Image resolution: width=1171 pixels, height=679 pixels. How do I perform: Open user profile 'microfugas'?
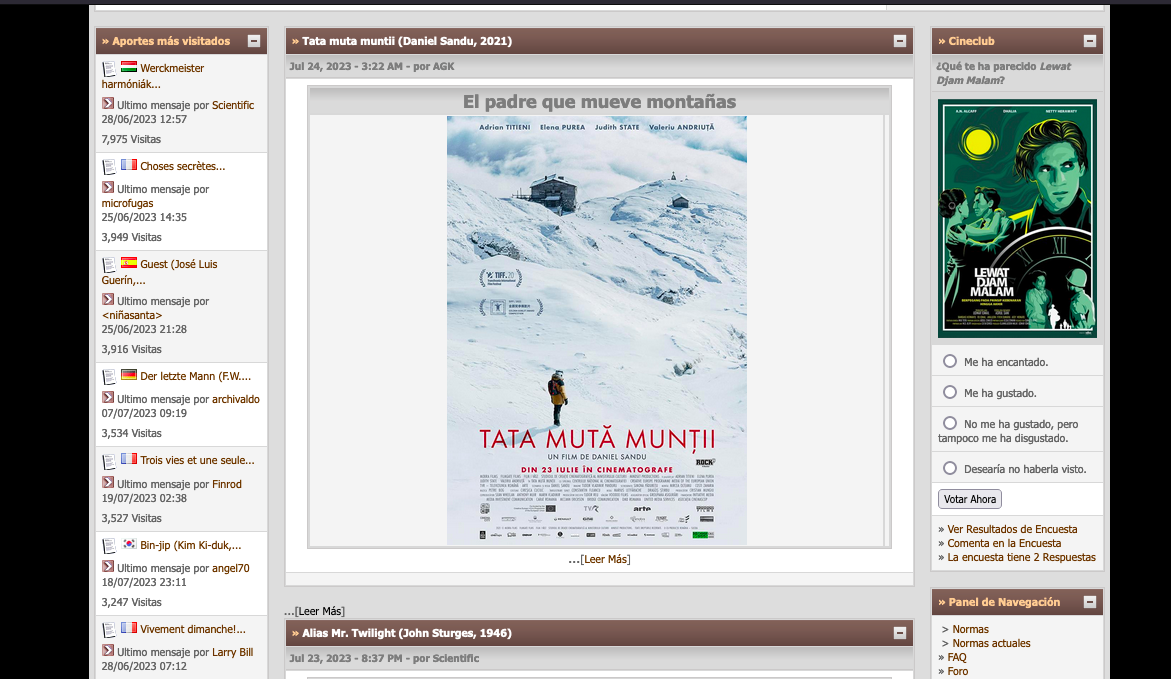tap(127, 203)
